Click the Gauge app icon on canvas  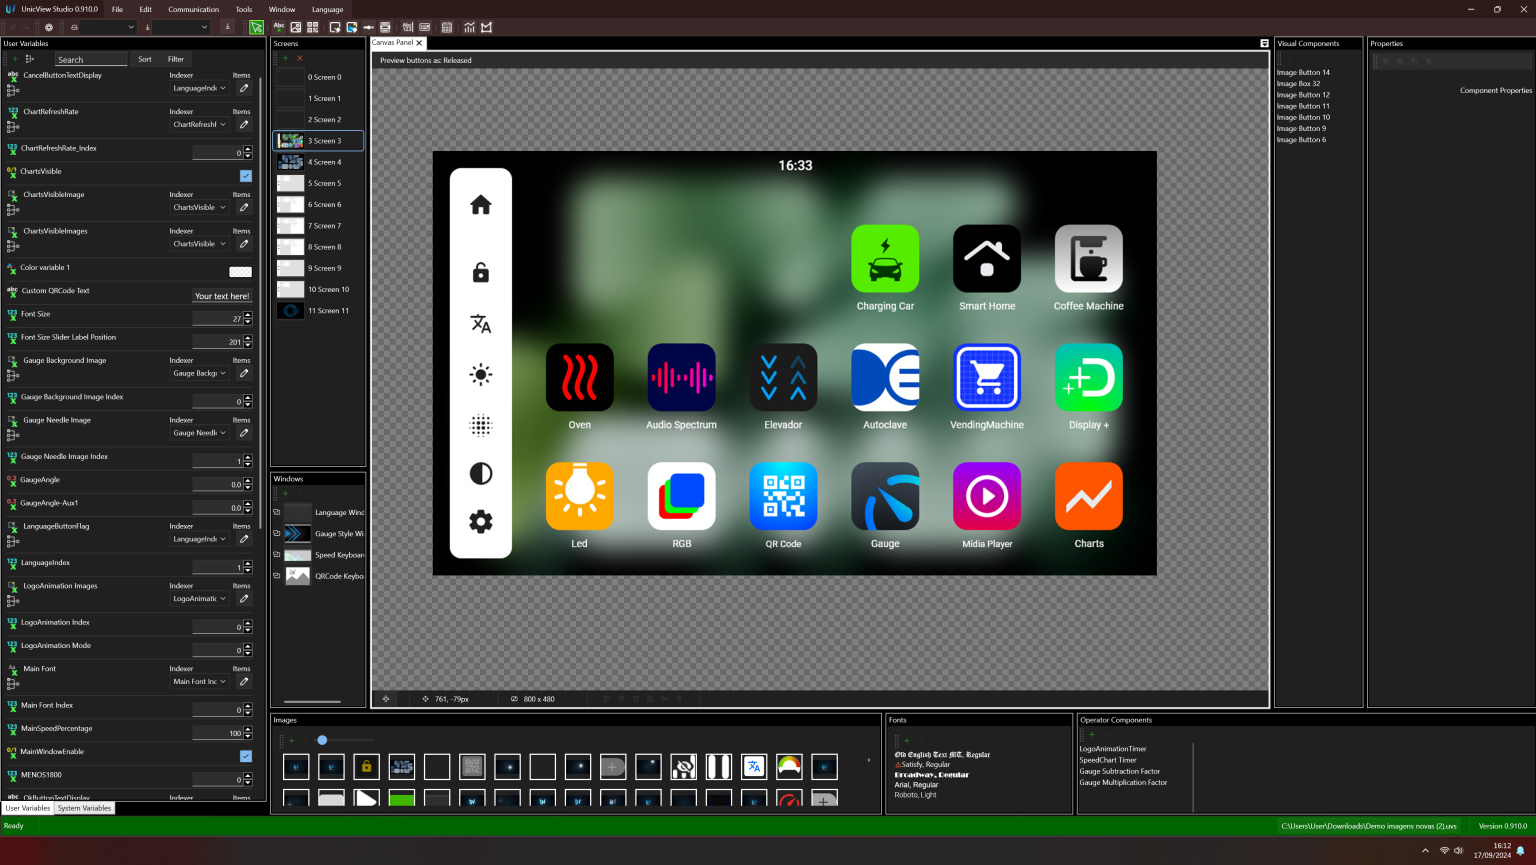[x=885, y=496]
